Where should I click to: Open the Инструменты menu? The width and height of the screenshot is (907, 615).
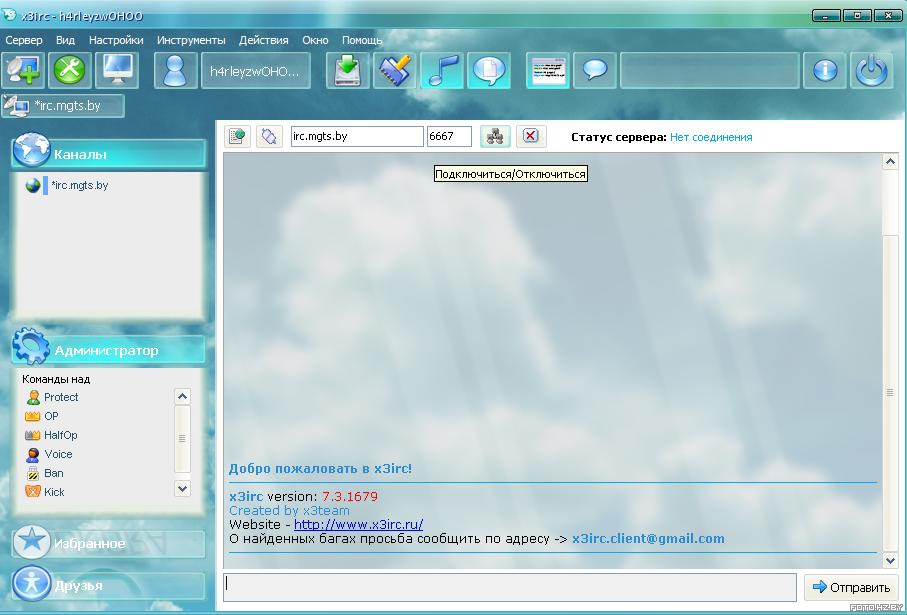click(191, 40)
